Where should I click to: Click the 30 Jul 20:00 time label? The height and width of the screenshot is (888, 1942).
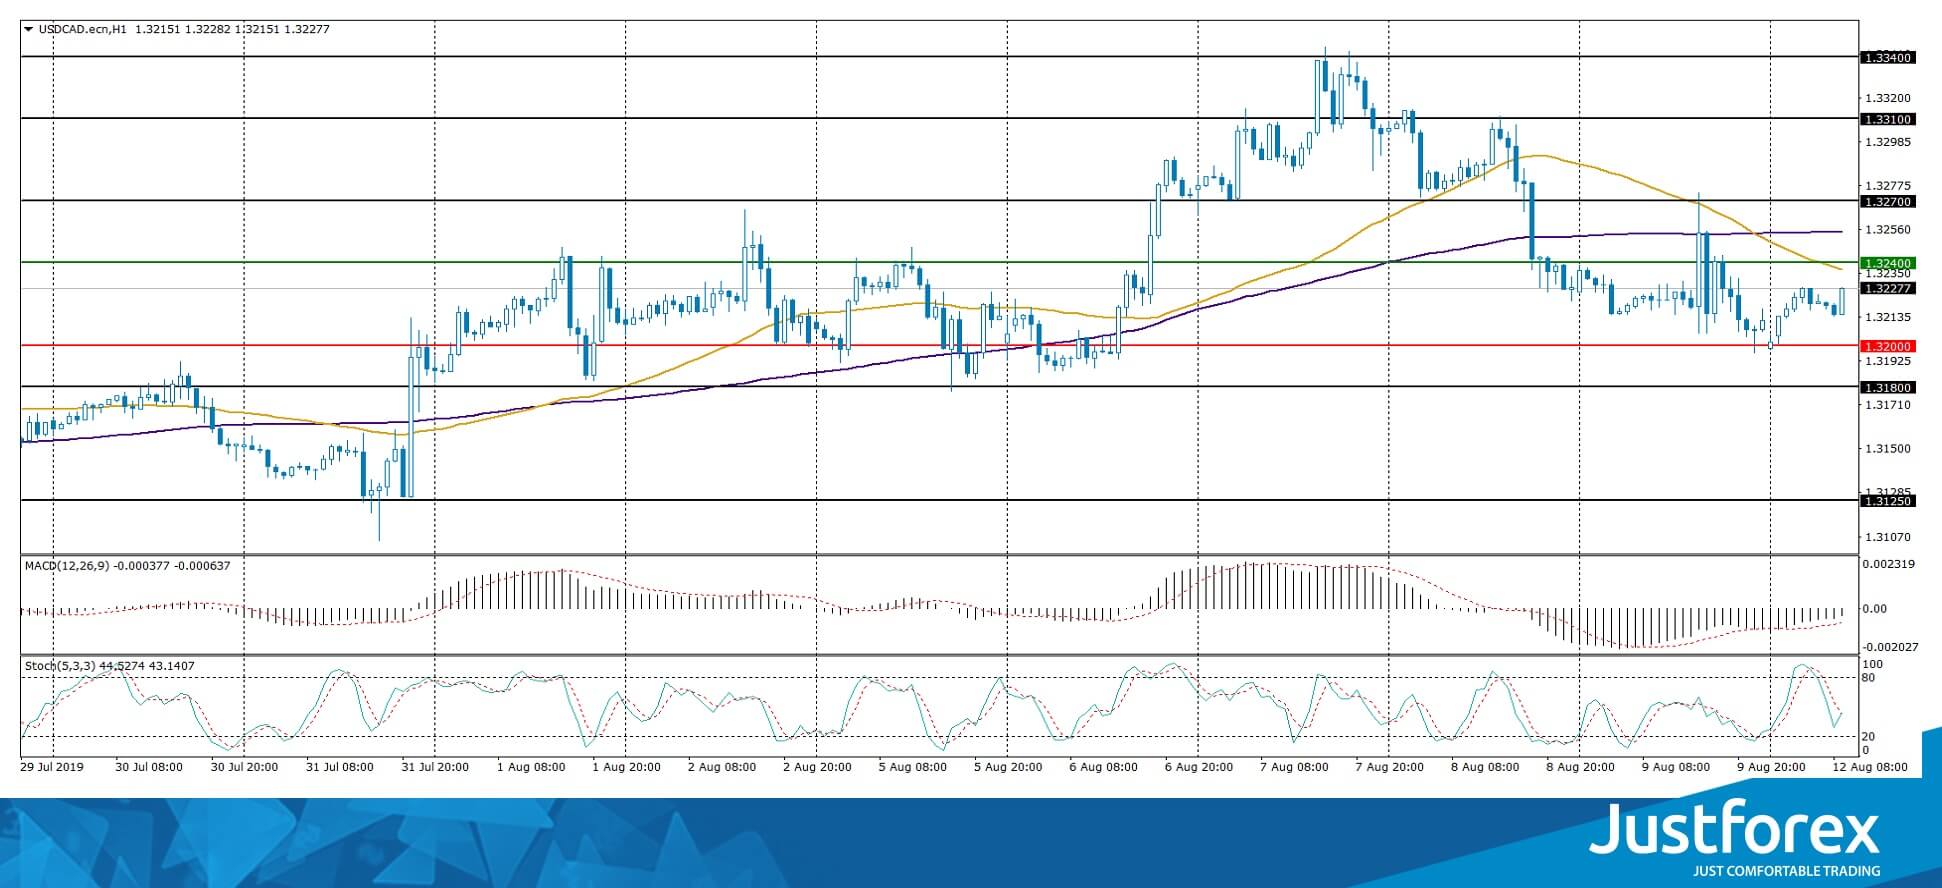tap(244, 768)
